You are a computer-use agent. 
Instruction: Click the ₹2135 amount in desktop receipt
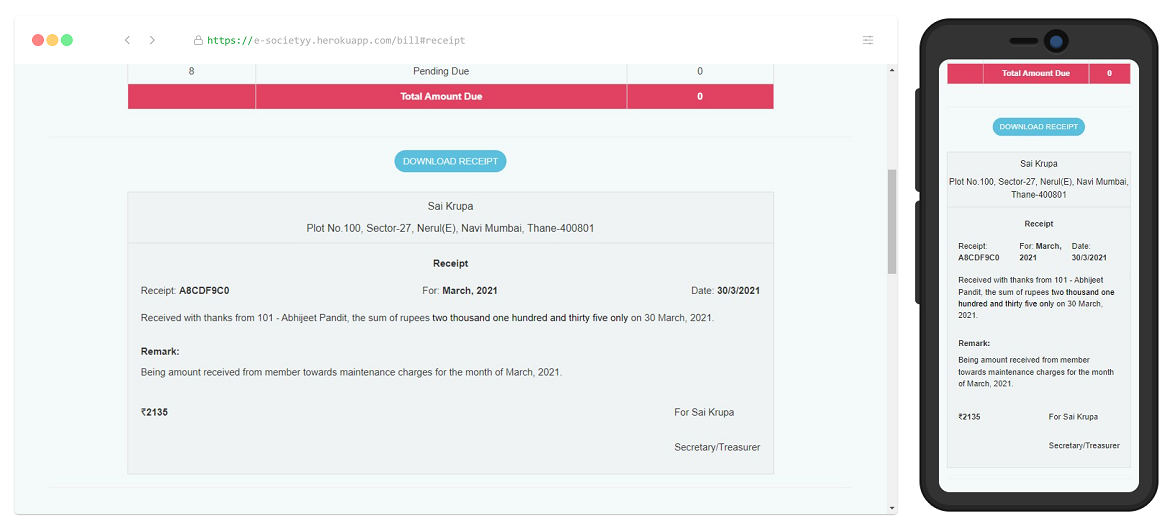coord(154,412)
